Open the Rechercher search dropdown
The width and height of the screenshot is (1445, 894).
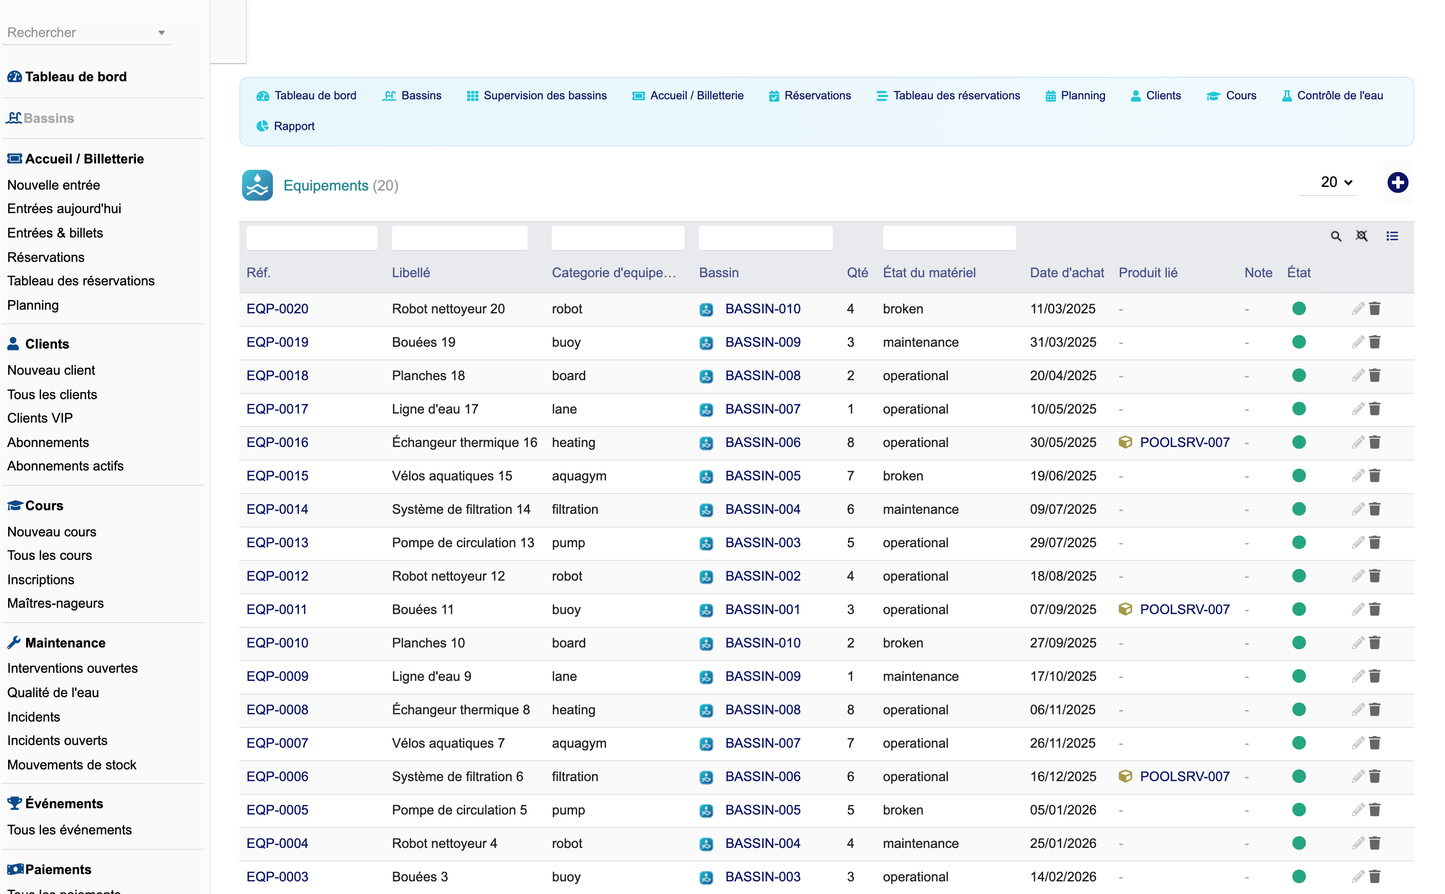[x=86, y=32]
